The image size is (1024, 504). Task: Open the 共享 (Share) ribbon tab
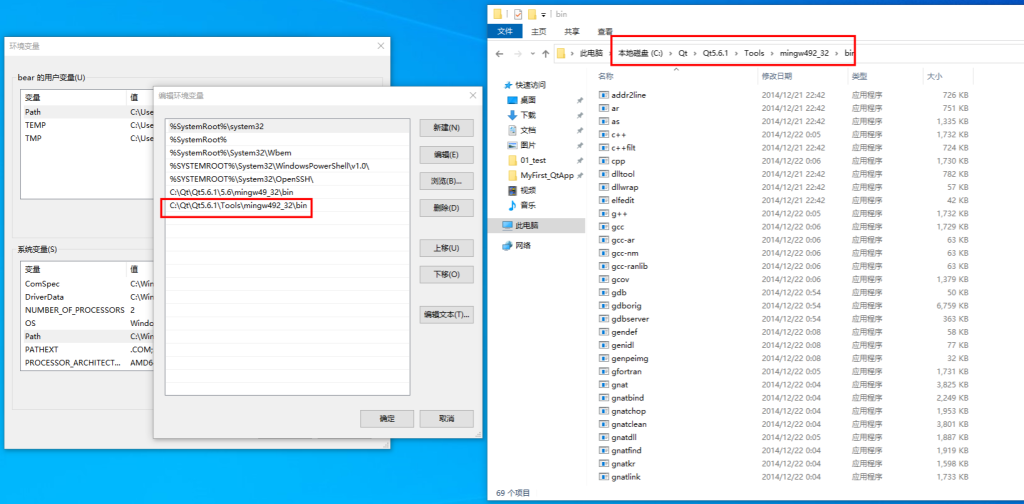click(x=571, y=31)
